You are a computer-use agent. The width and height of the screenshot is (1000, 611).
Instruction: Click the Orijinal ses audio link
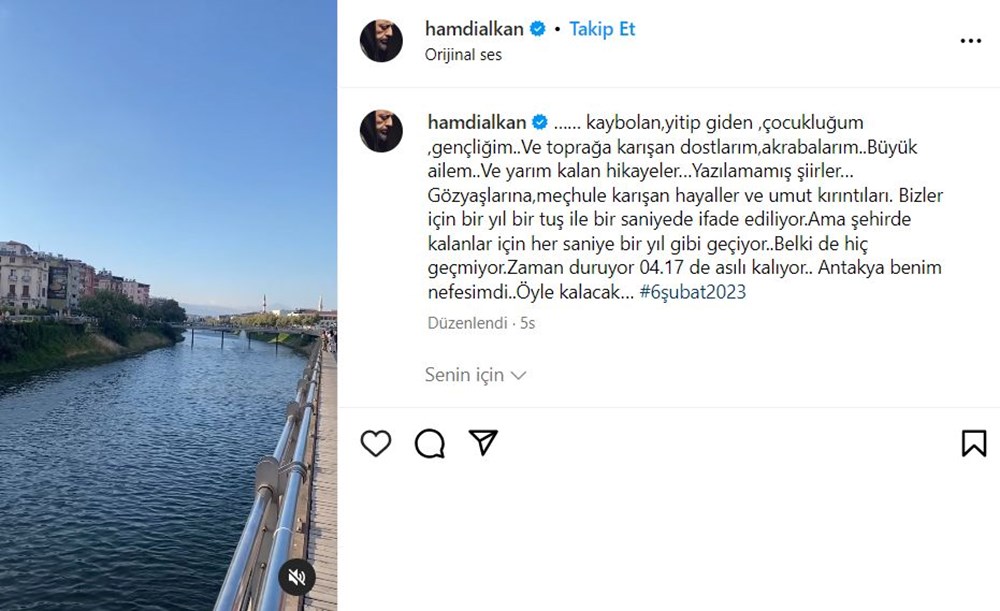pos(463,55)
